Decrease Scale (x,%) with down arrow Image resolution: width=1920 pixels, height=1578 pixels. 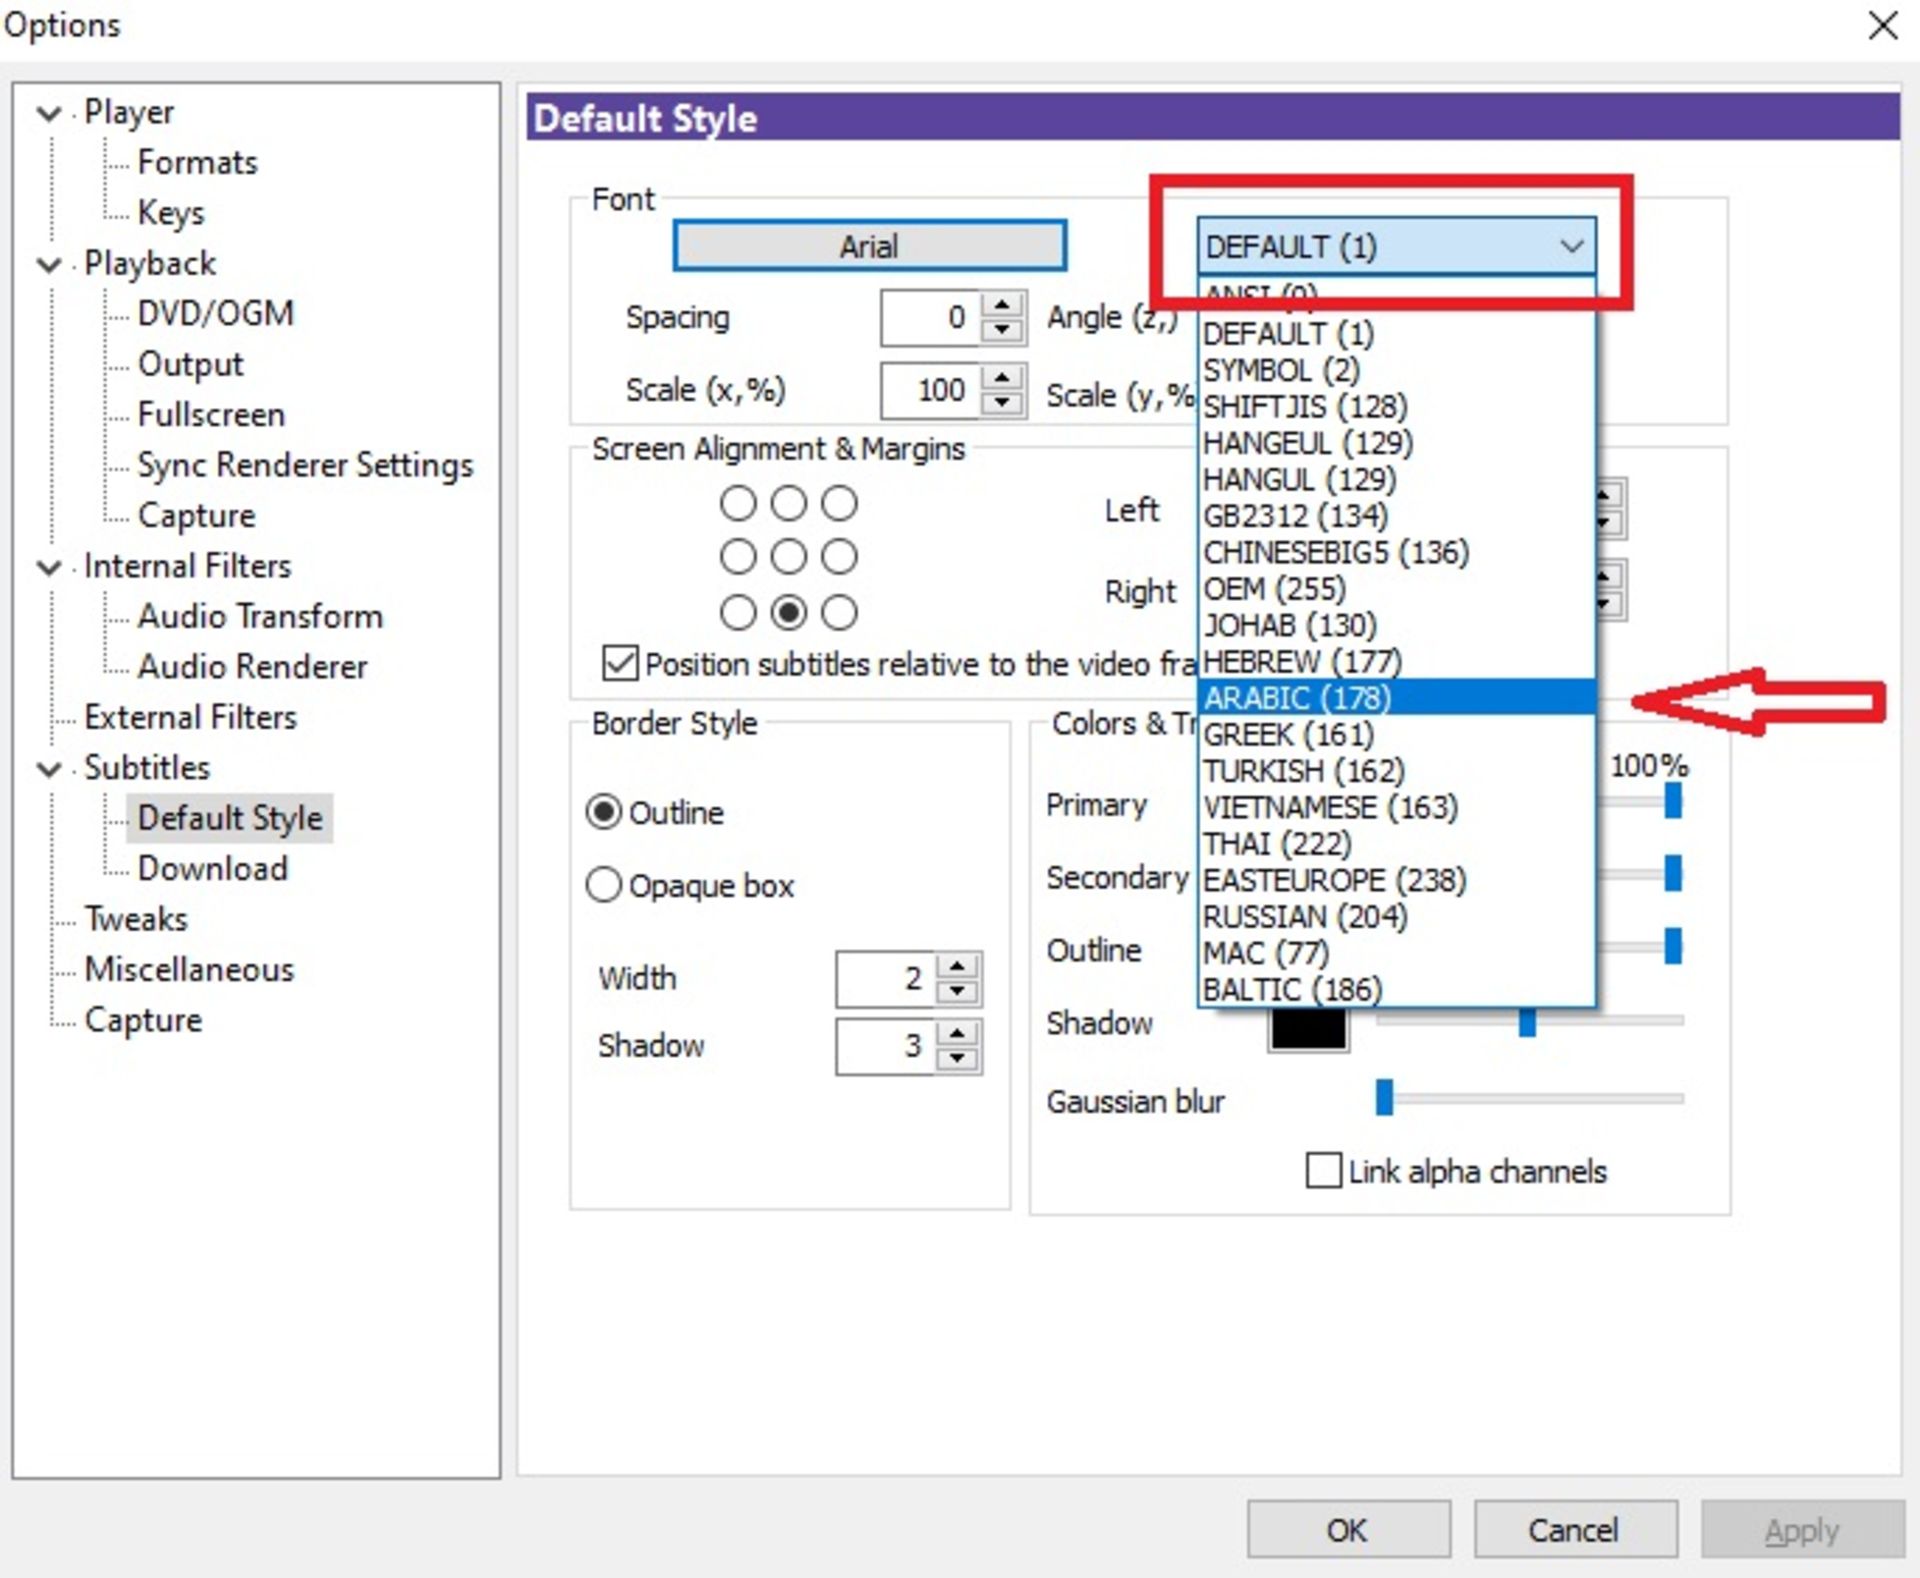click(1002, 403)
